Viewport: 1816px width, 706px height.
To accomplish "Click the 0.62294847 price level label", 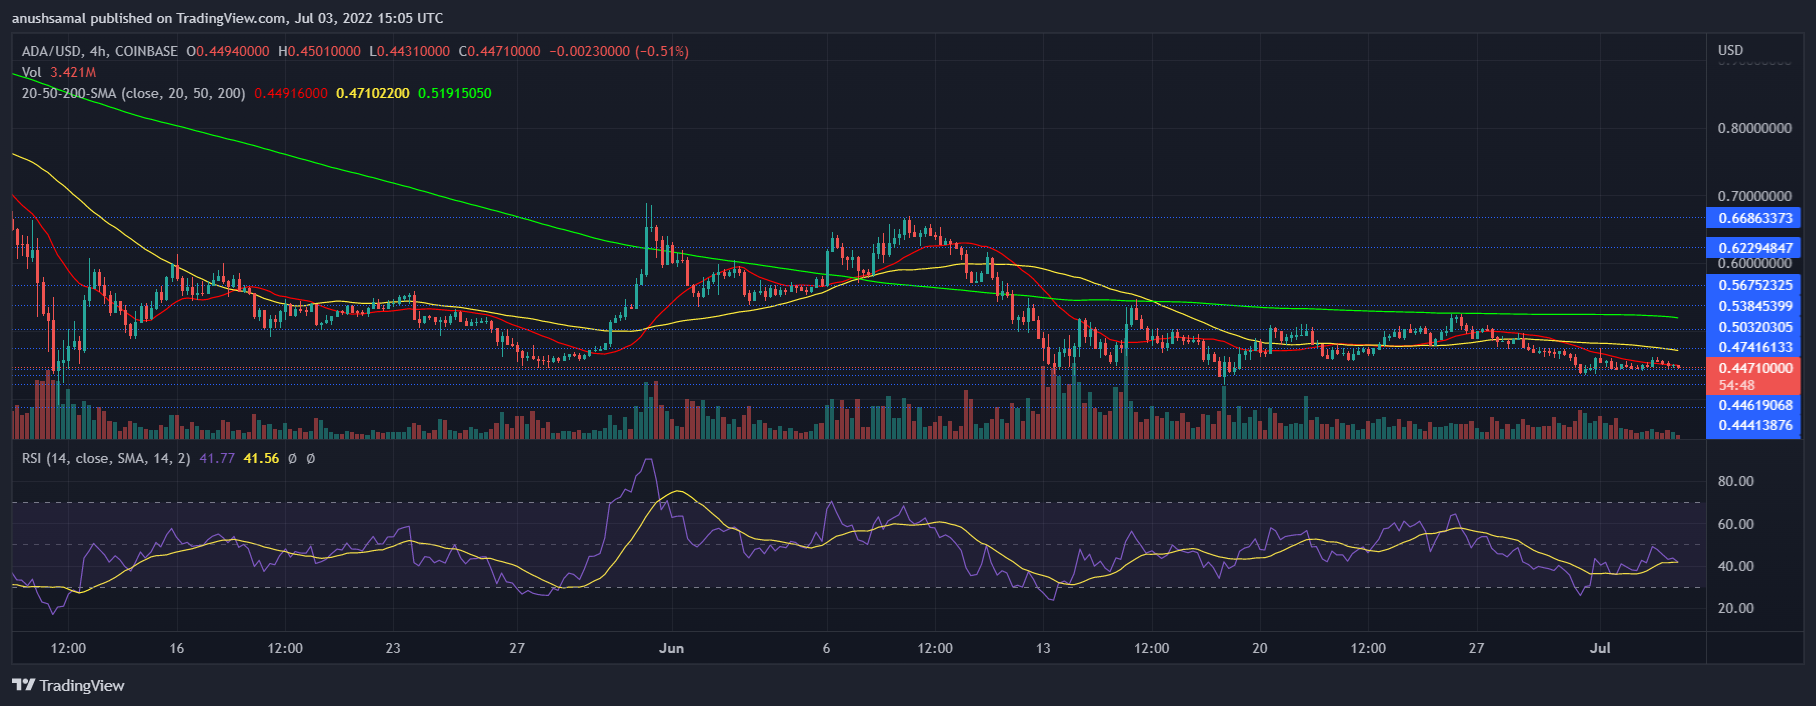I will pyautogui.click(x=1755, y=248).
